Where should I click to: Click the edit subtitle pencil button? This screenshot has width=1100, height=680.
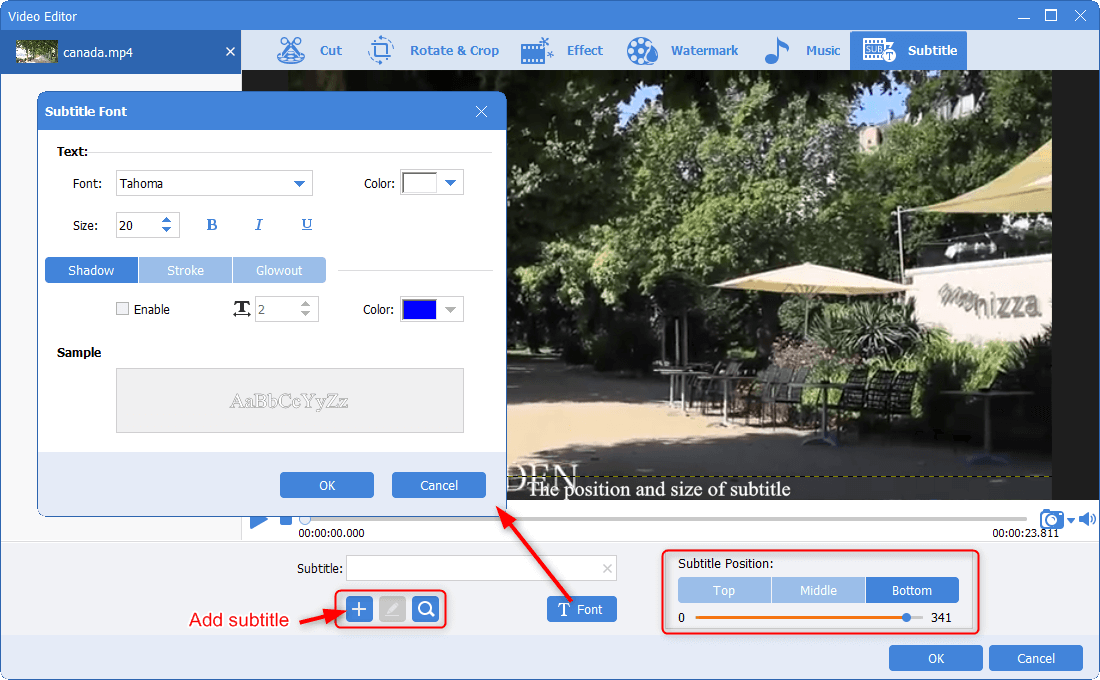coord(393,609)
